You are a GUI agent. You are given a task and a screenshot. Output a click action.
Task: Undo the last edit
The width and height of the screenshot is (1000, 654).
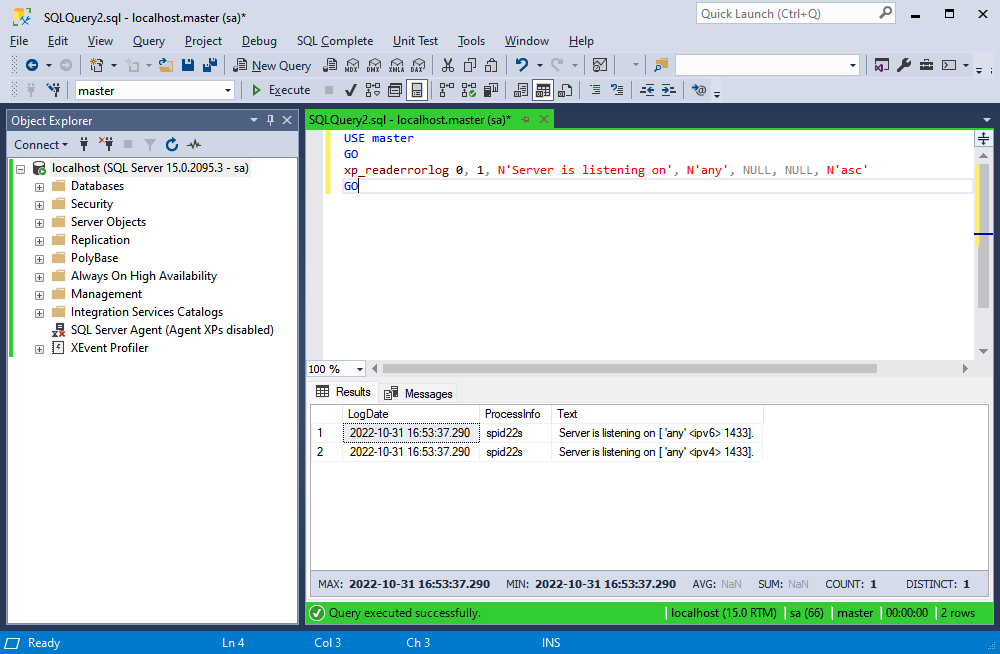point(522,65)
